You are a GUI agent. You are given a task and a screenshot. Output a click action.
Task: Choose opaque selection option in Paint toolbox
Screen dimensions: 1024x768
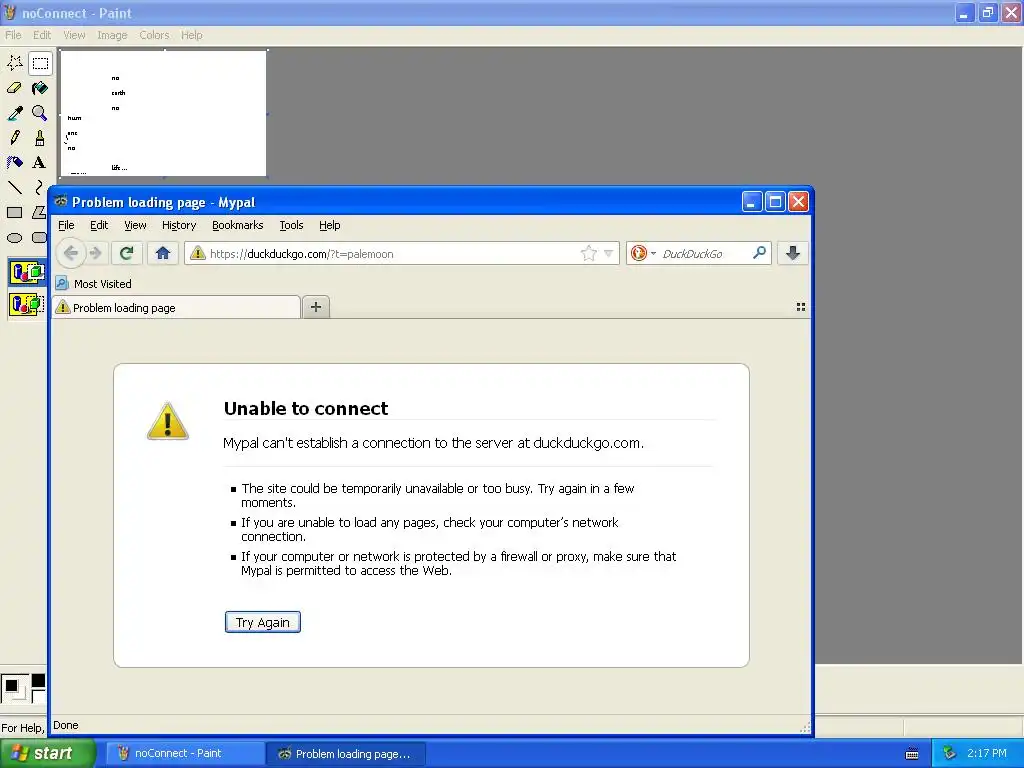27,272
